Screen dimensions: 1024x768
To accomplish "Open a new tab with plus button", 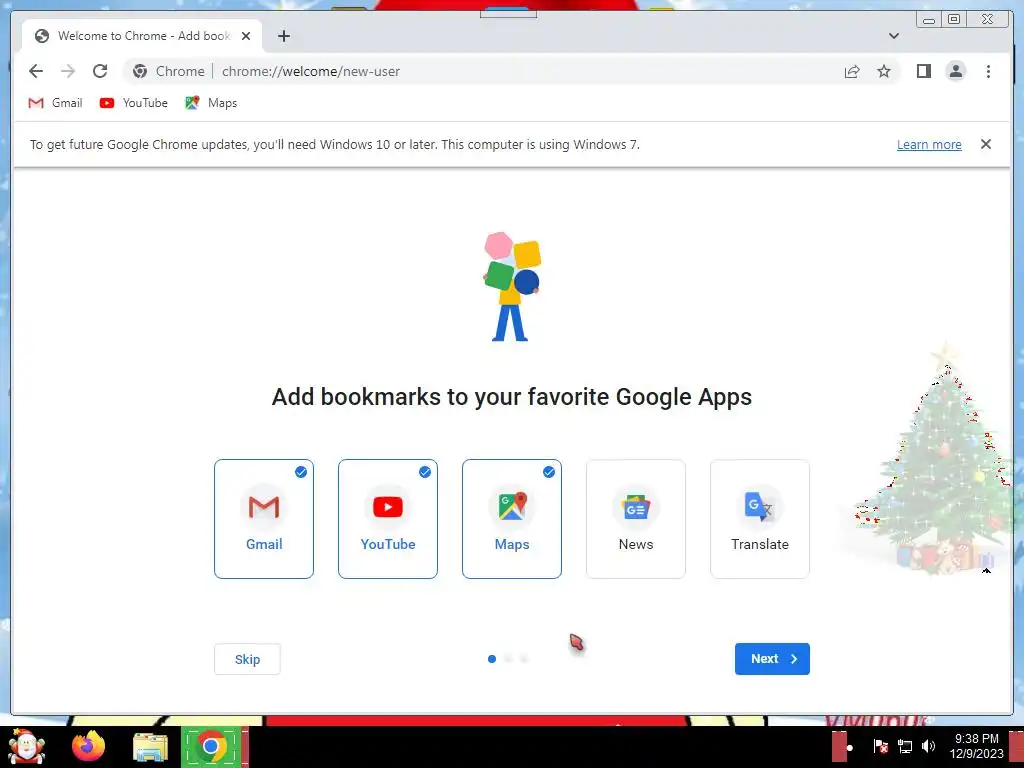I will click(x=283, y=36).
